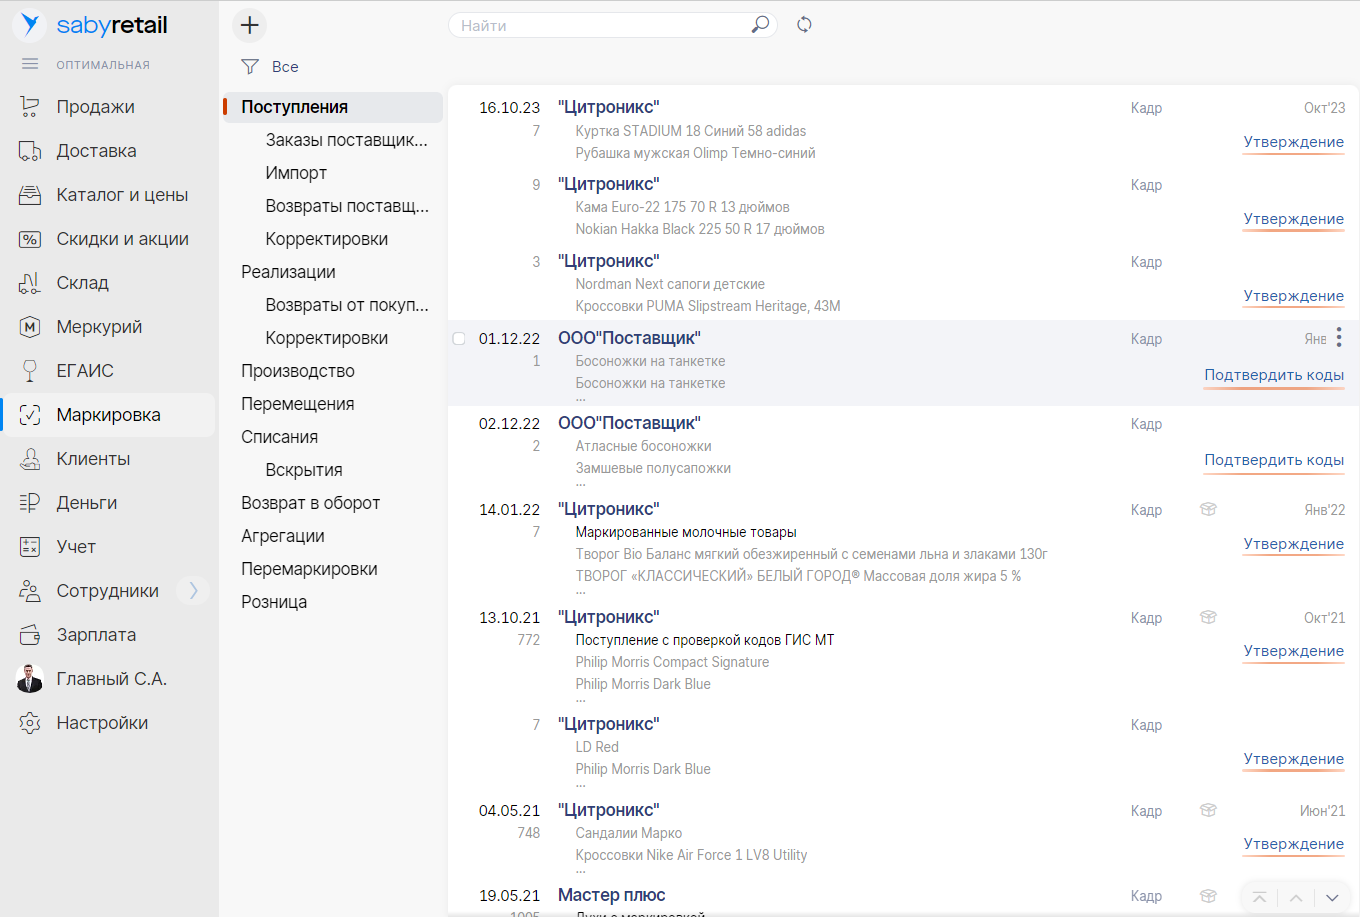
Task: Select Перемещения in the document tree
Action: pos(297,404)
